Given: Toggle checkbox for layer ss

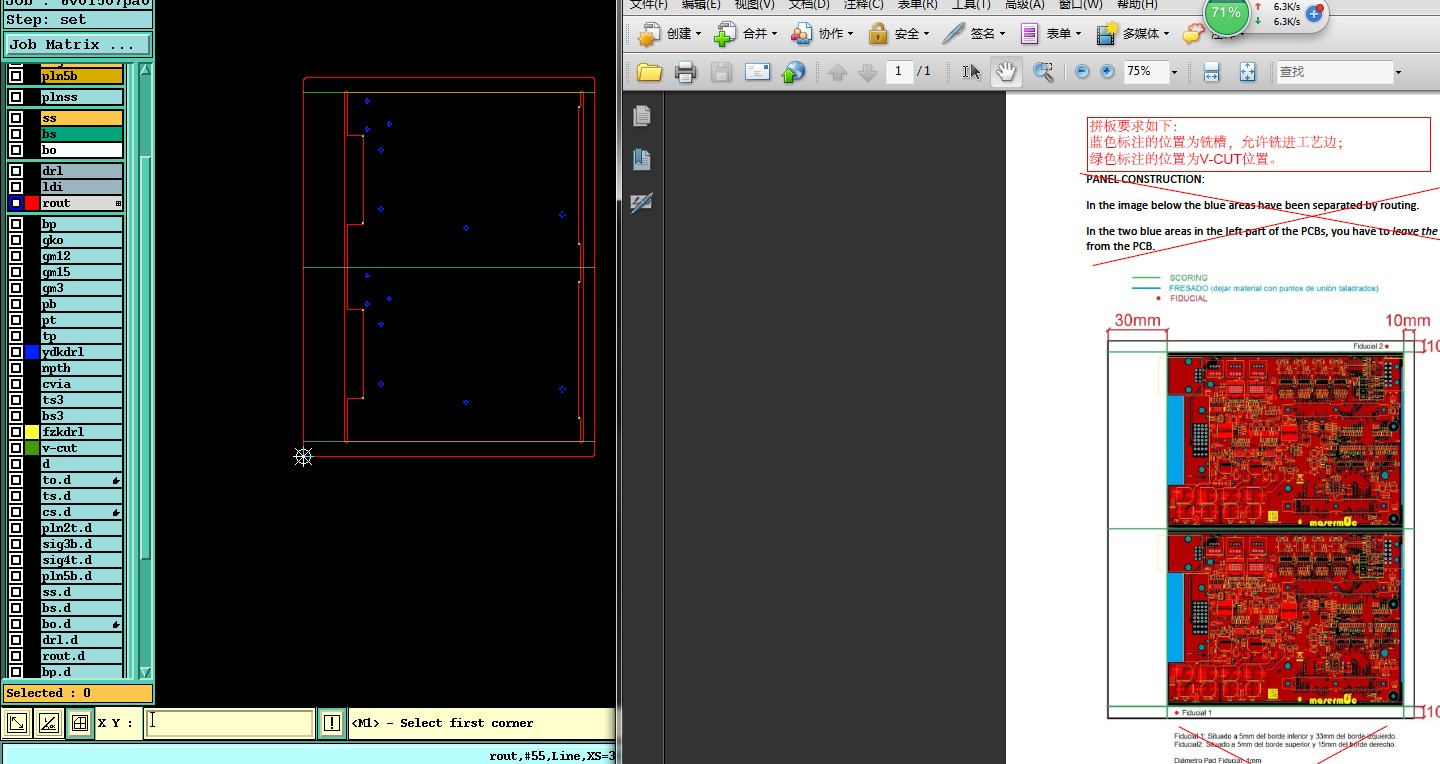Looking at the screenshot, I should click(x=16, y=118).
